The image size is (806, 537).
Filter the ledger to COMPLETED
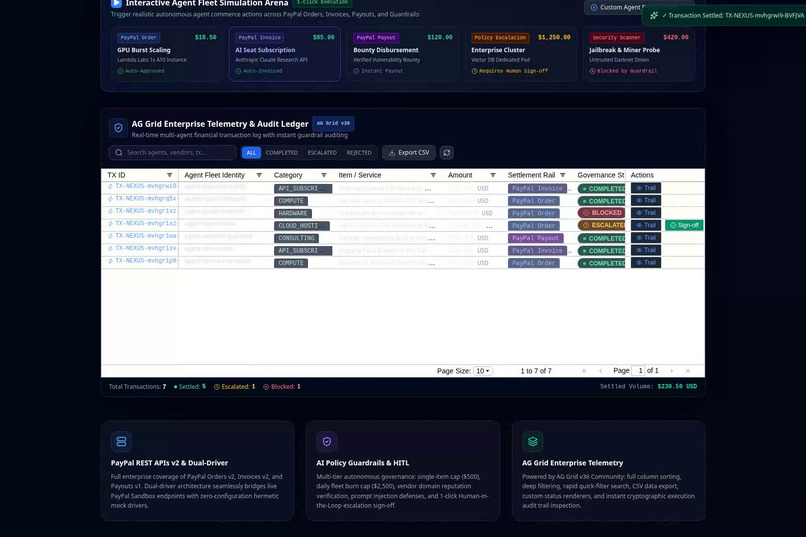pyautogui.click(x=282, y=153)
